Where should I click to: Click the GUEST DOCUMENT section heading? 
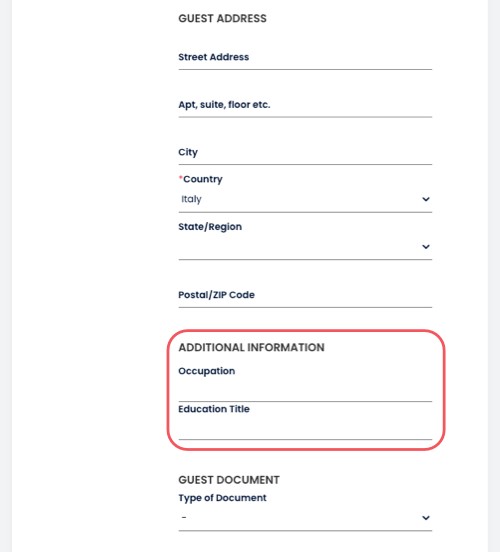(229, 480)
